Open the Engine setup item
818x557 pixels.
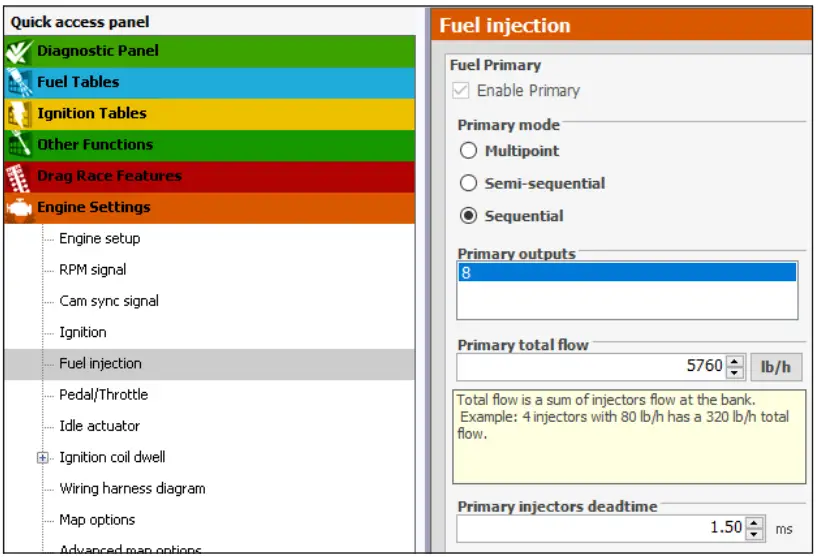[x=99, y=239]
